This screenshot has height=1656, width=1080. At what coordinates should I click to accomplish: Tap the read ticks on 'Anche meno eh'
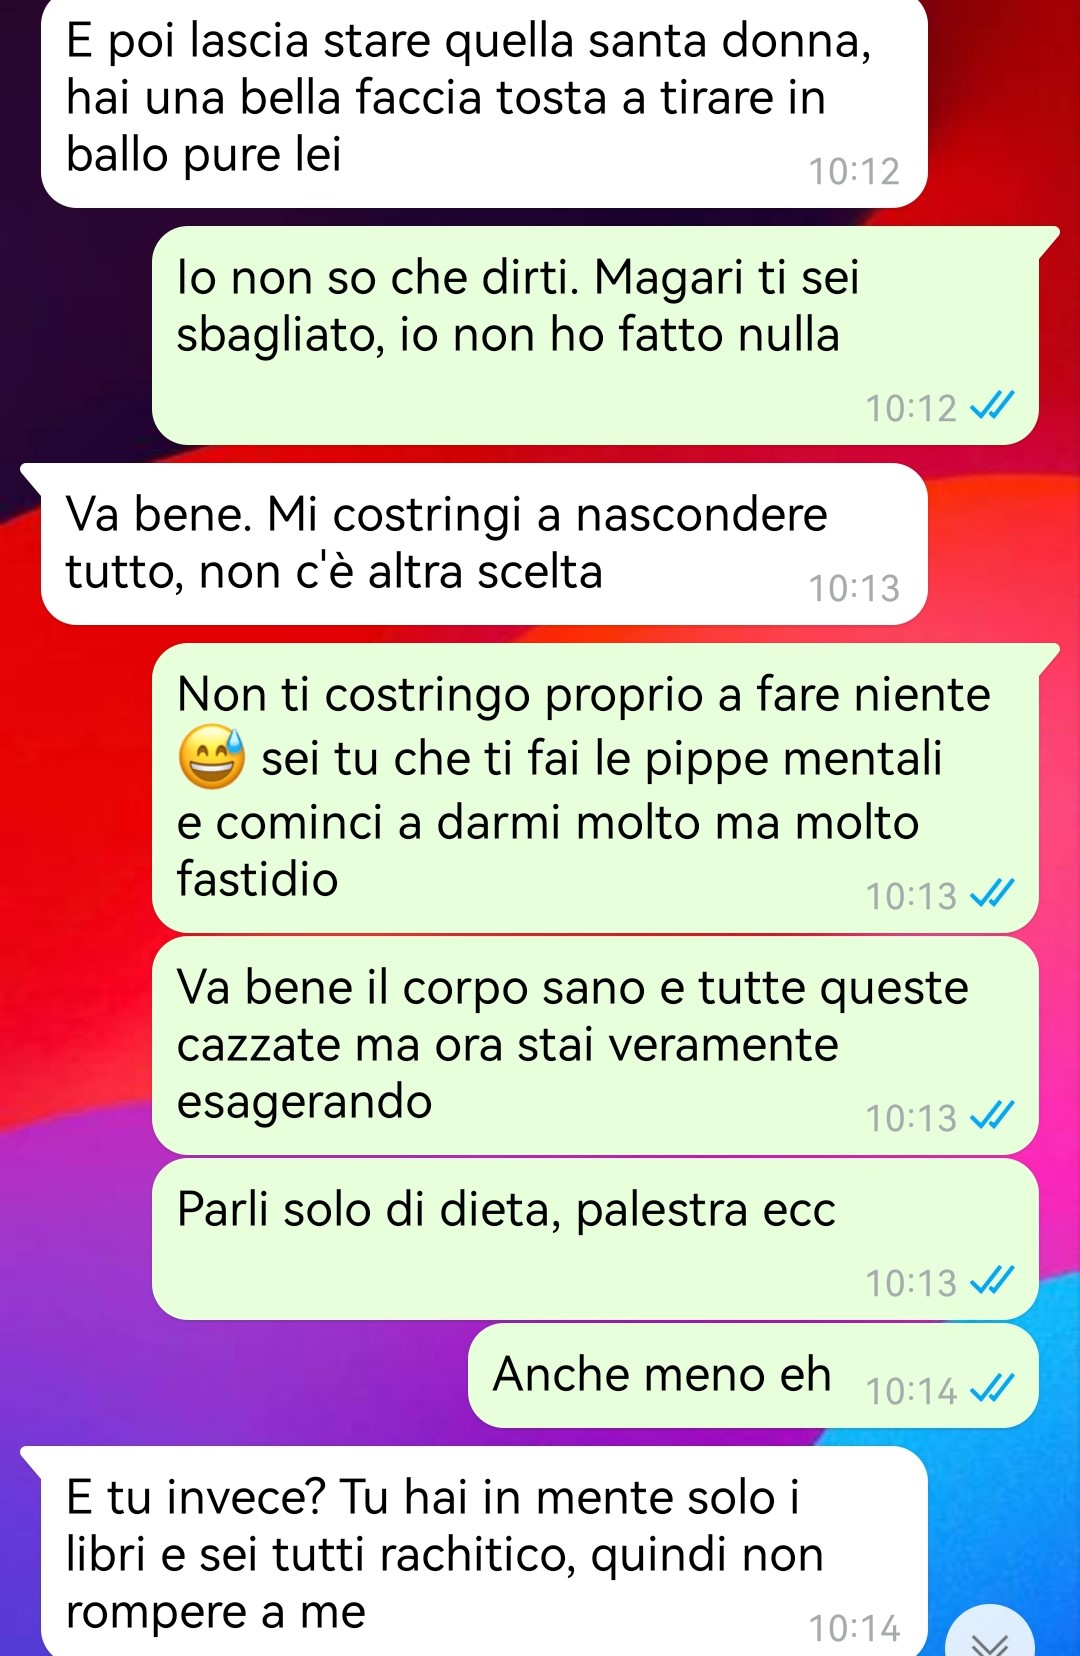coord(992,1388)
